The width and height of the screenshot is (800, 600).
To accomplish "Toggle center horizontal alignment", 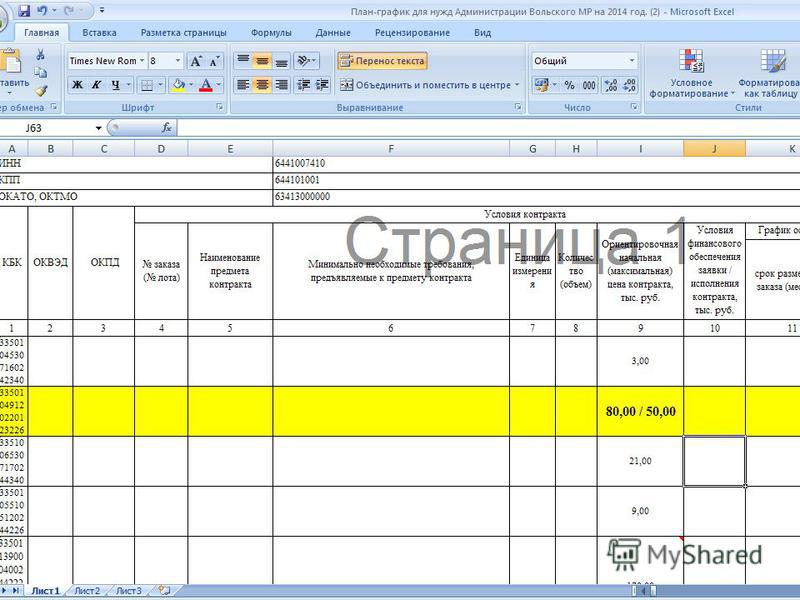I will pyautogui.click(x=262, y=85).
